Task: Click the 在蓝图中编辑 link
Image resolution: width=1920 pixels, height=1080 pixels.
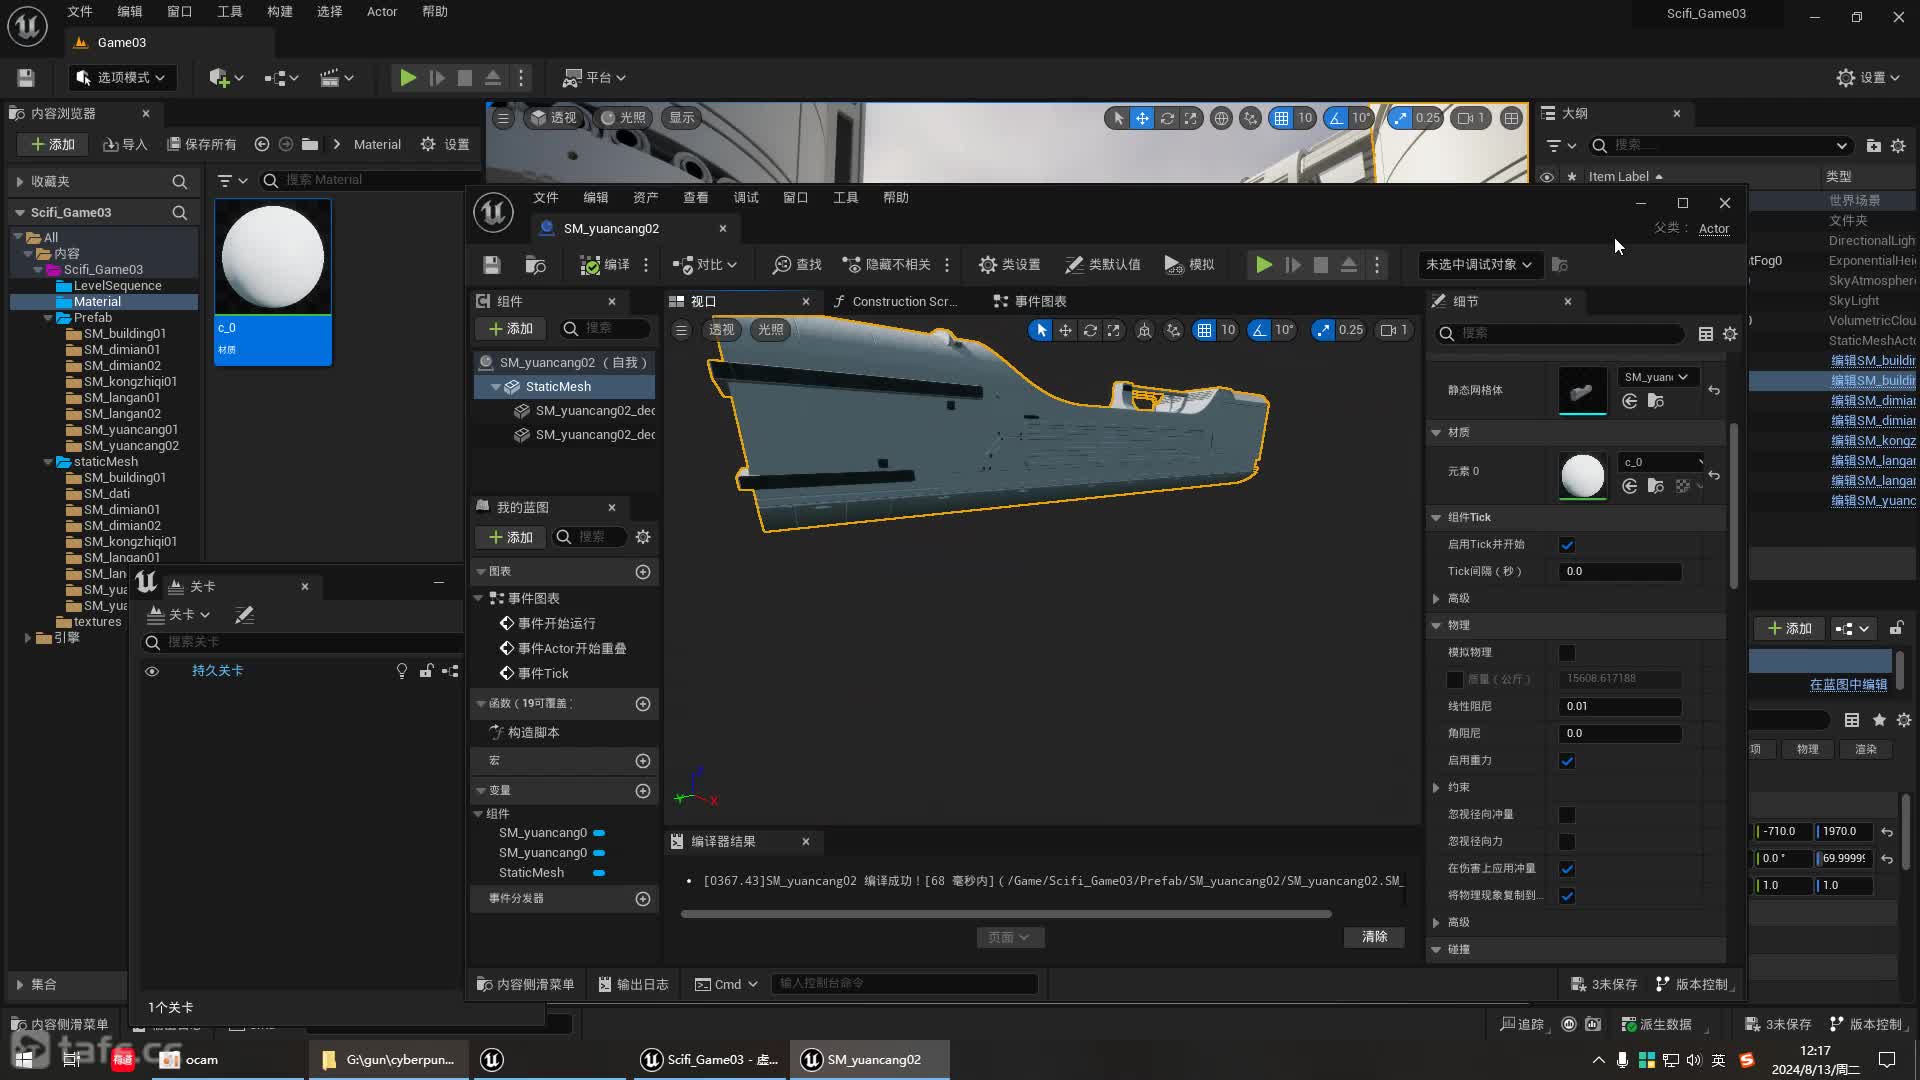Action: (x=1848, y=685)
